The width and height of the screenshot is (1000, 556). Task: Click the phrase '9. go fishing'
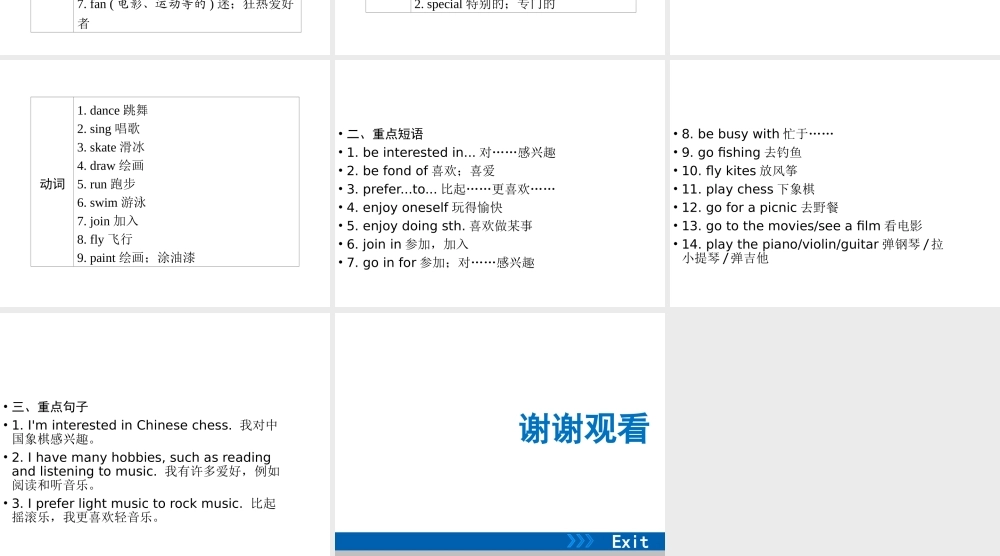click(721, 152)
